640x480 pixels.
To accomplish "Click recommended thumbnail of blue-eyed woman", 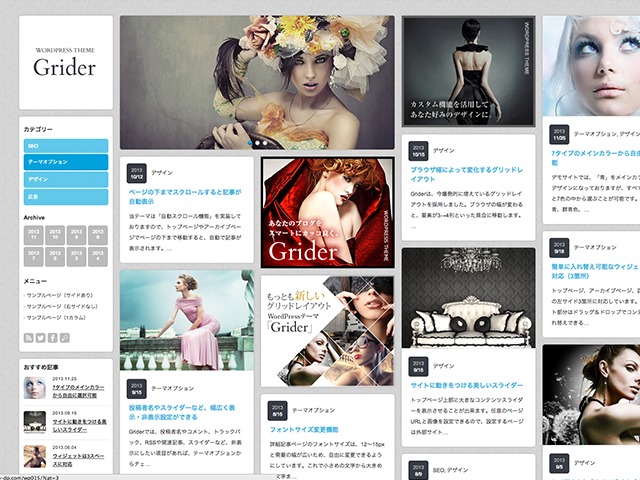I will 35,388.
